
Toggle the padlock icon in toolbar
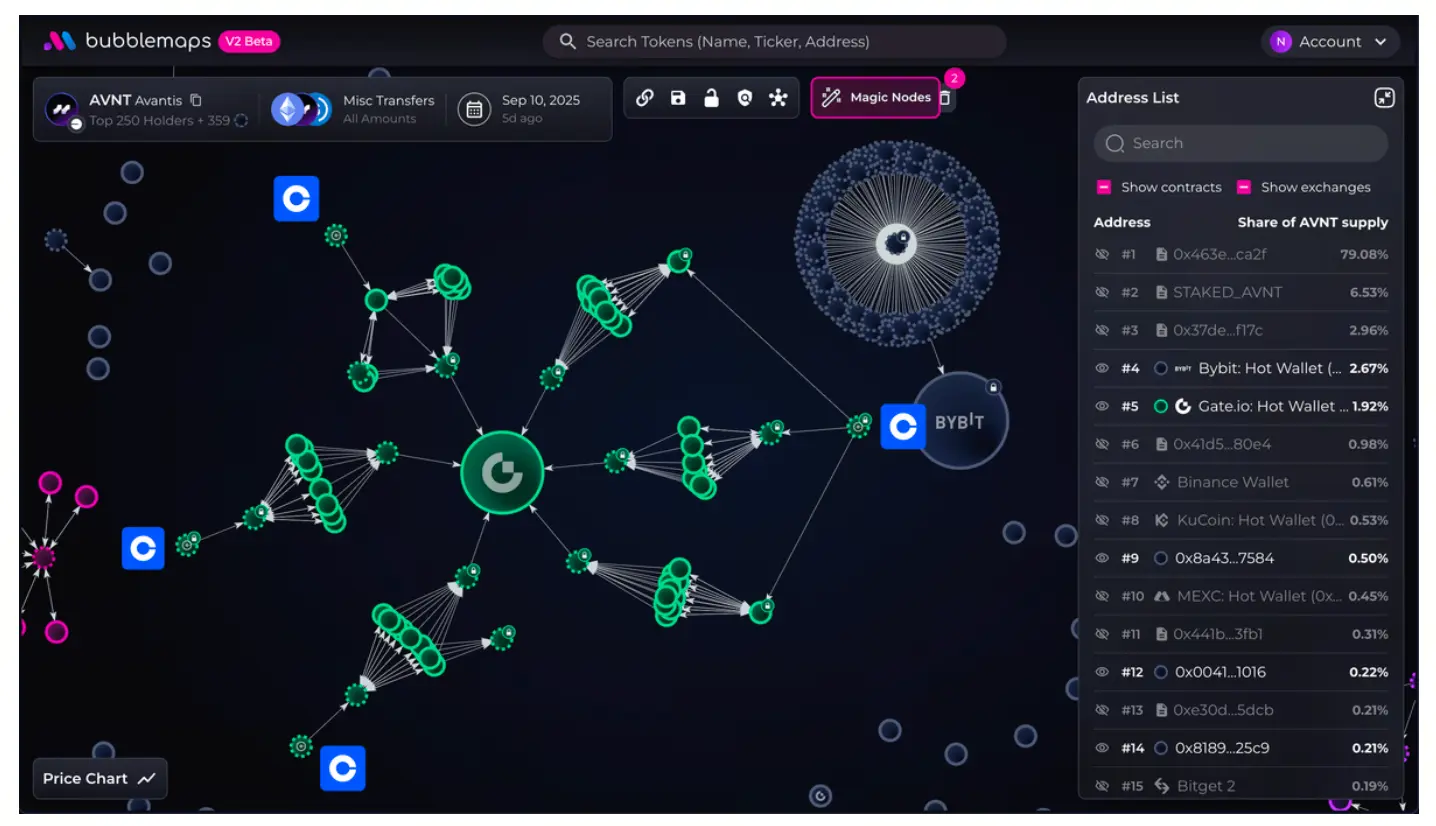(x=711, y=97)
